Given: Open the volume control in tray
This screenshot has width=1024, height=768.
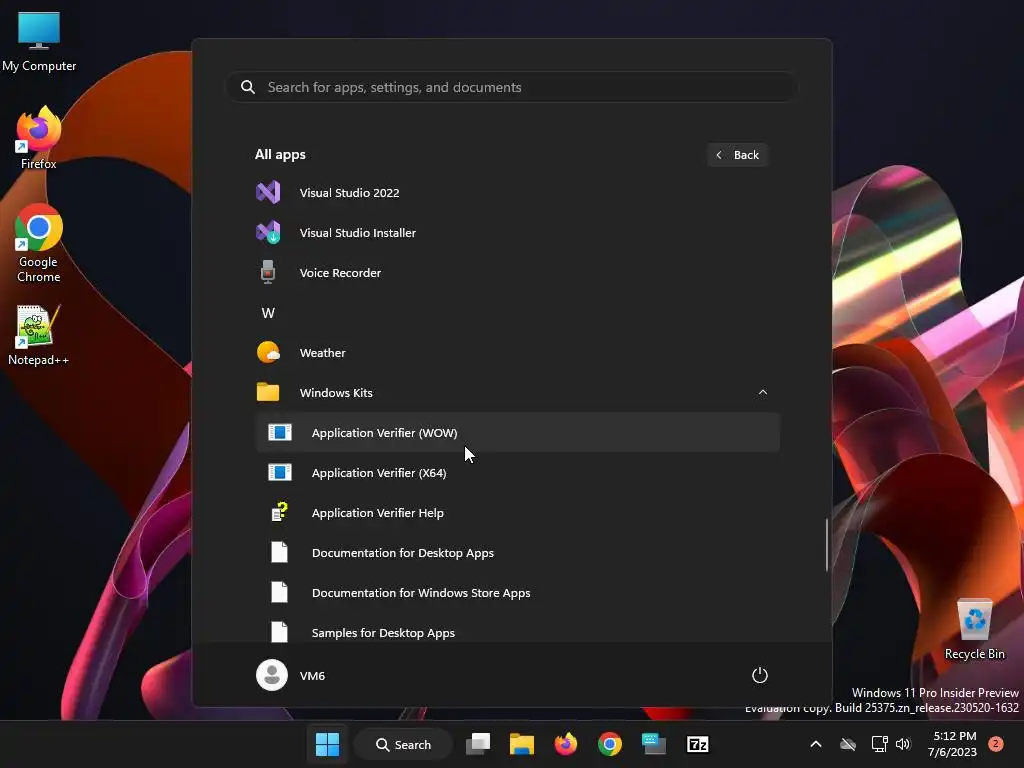Looking at the screenshot, I should click(903, 744).
